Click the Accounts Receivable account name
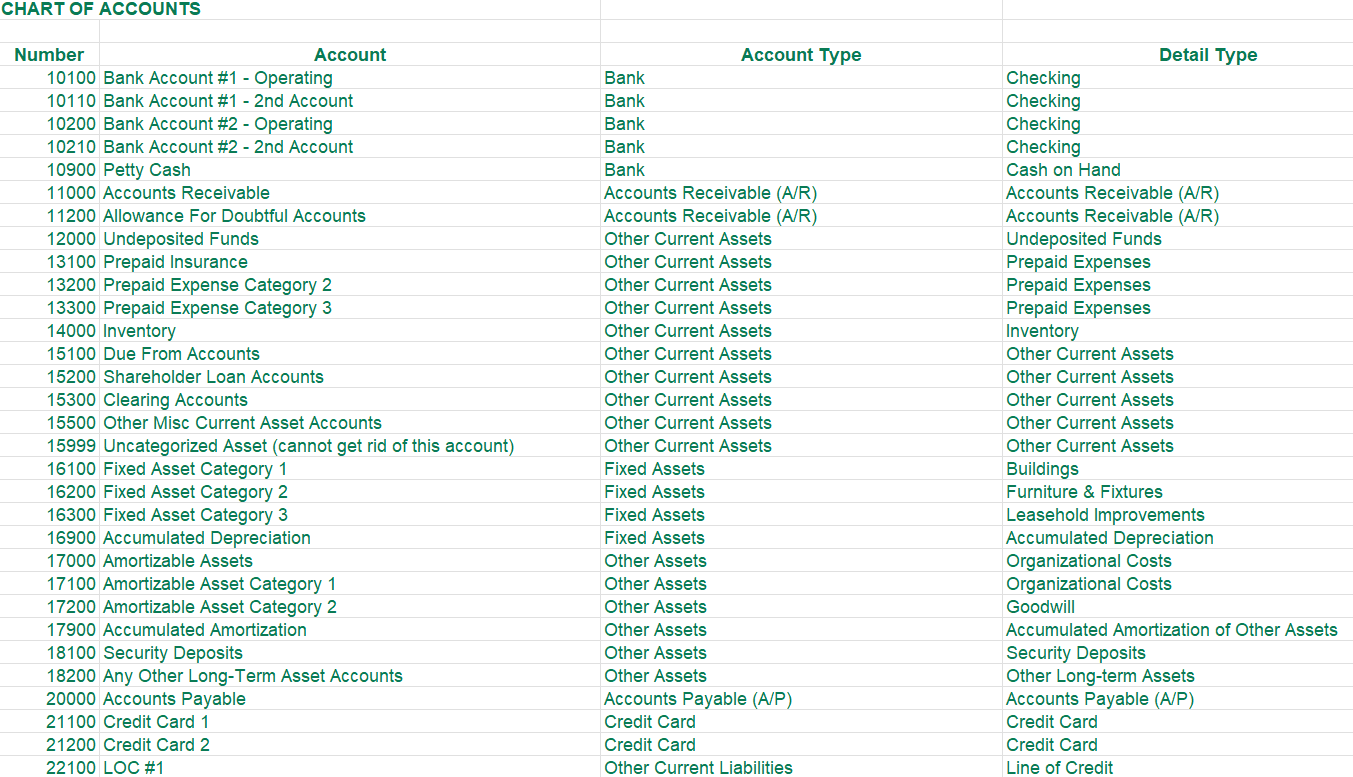 186,193
